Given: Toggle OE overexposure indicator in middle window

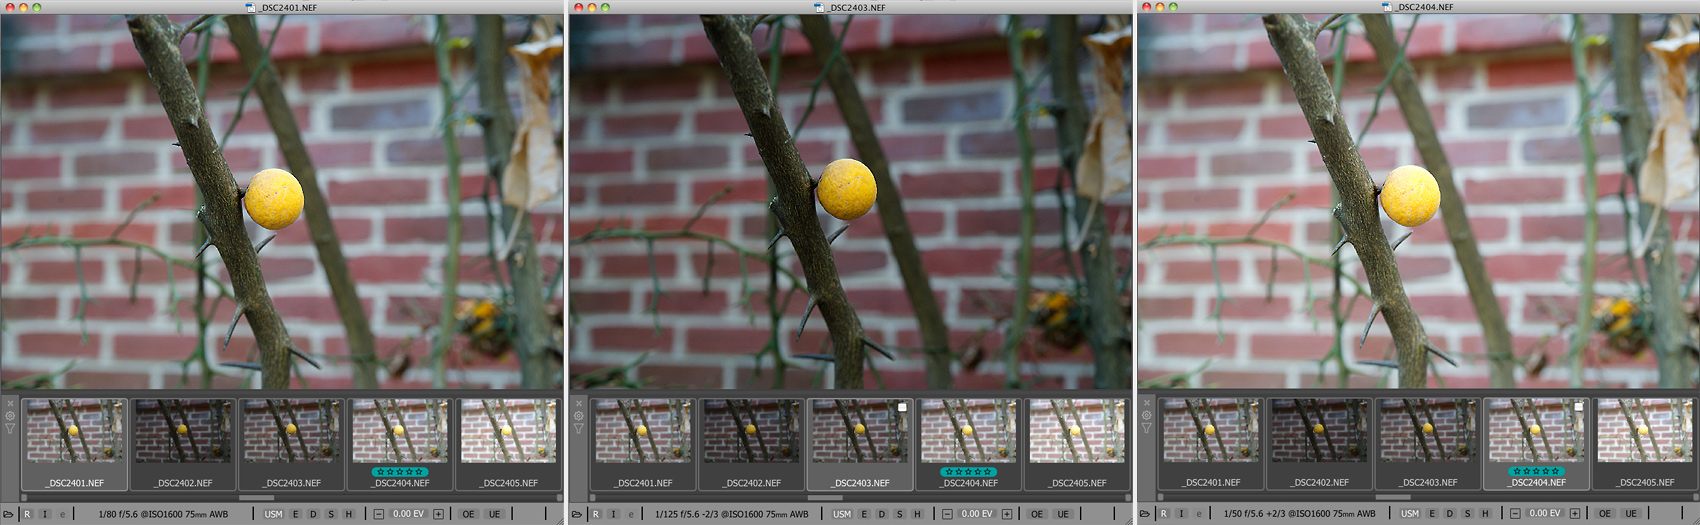Looking at the screenshot, I should click(x=1037, y=514).
